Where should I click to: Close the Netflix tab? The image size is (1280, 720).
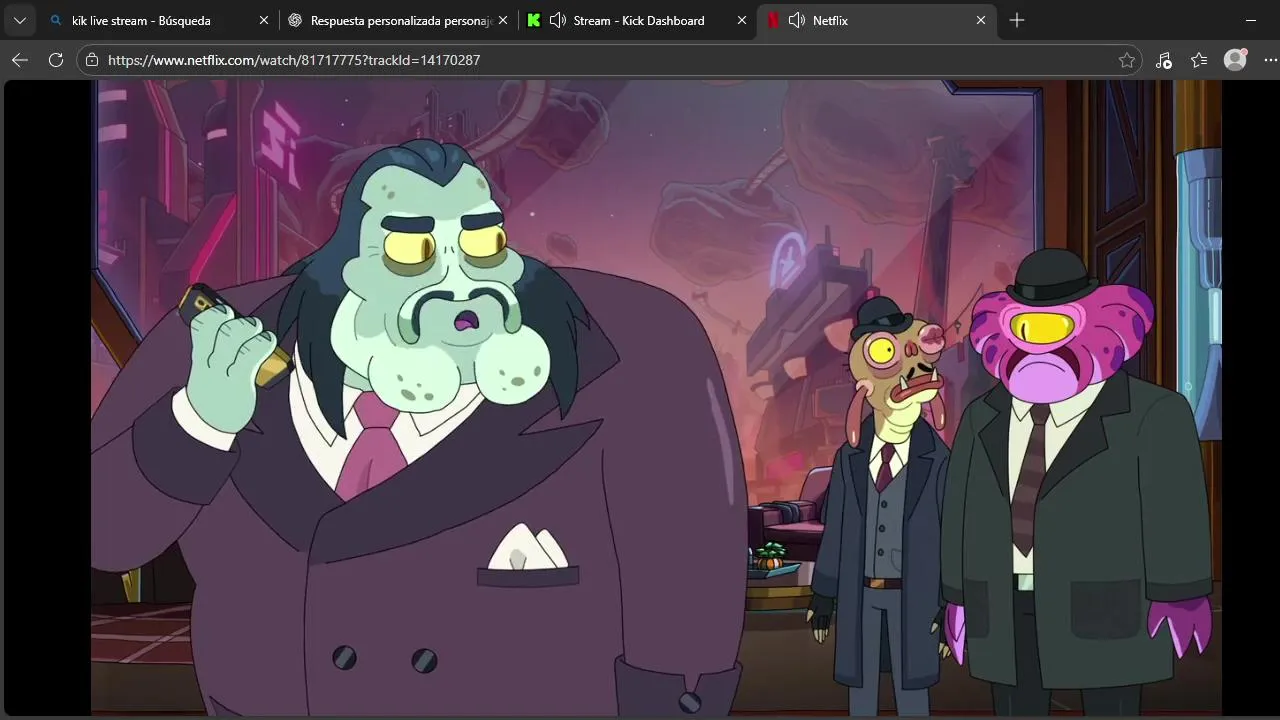click(x=981, y=20)
